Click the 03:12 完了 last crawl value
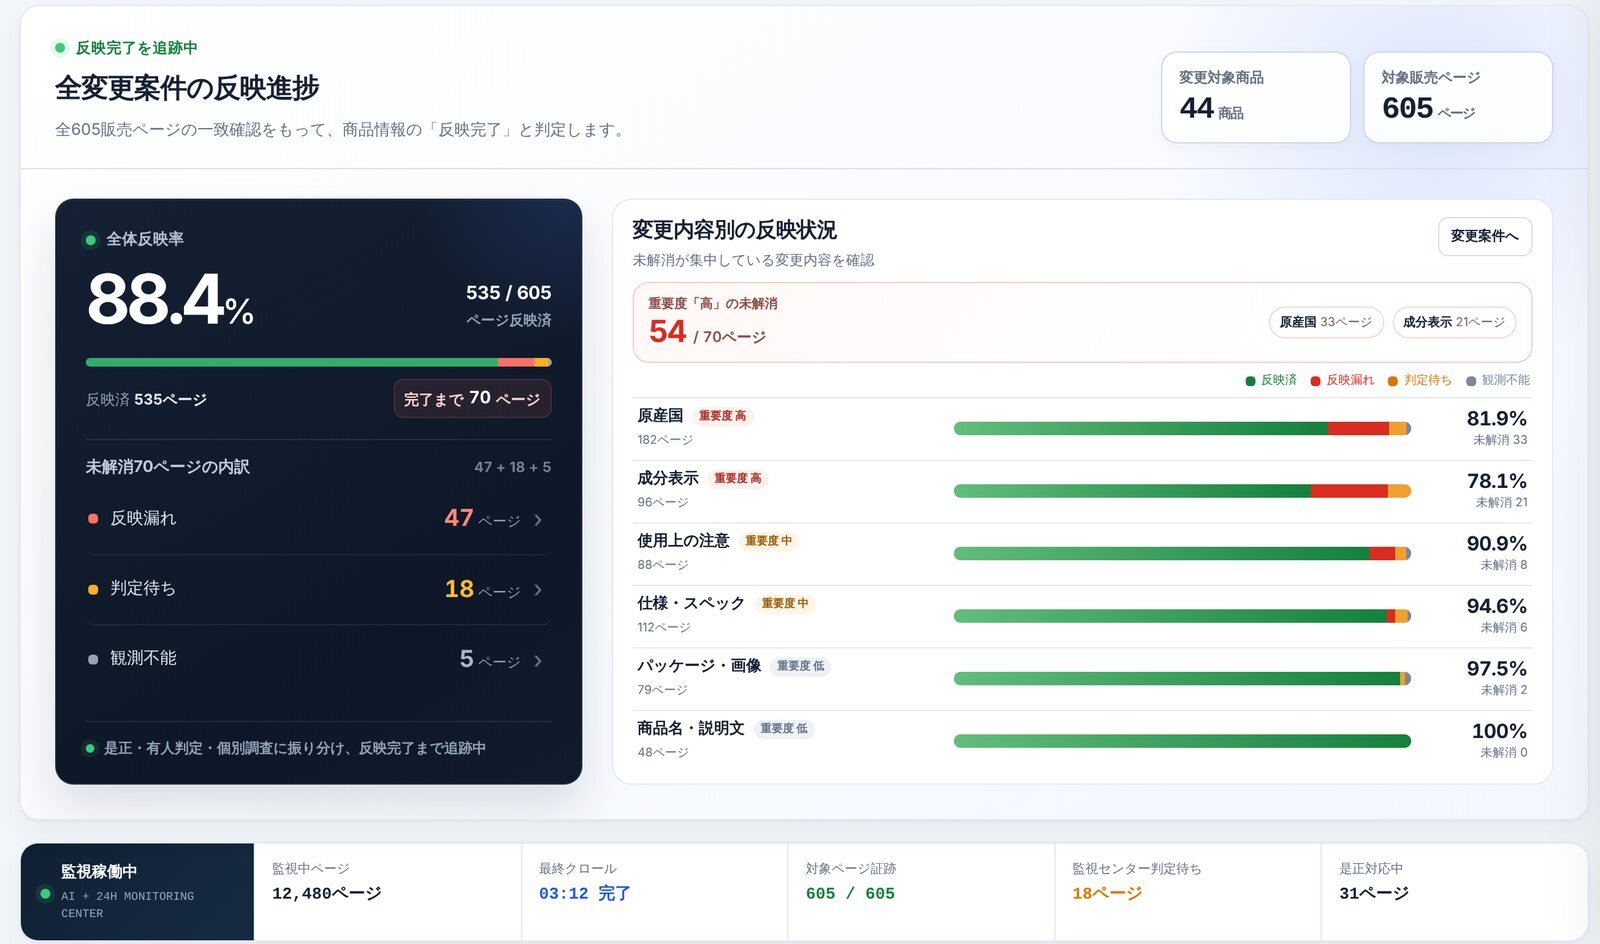The height and width of the screenshot is (944, 1600). click(x=584, y=893)
